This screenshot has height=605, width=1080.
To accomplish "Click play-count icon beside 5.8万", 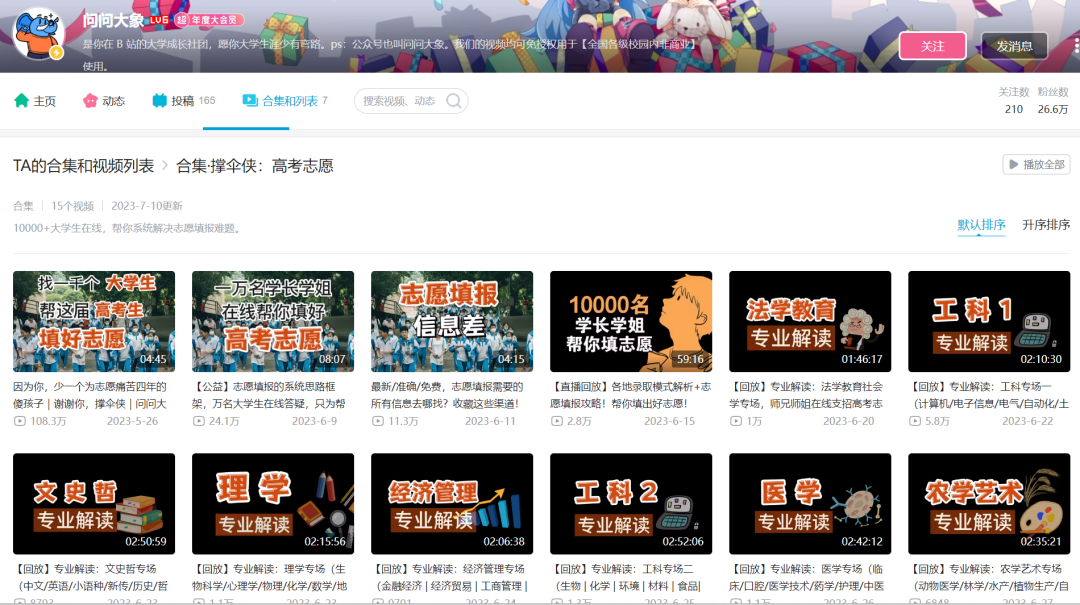I will [915, 421].
